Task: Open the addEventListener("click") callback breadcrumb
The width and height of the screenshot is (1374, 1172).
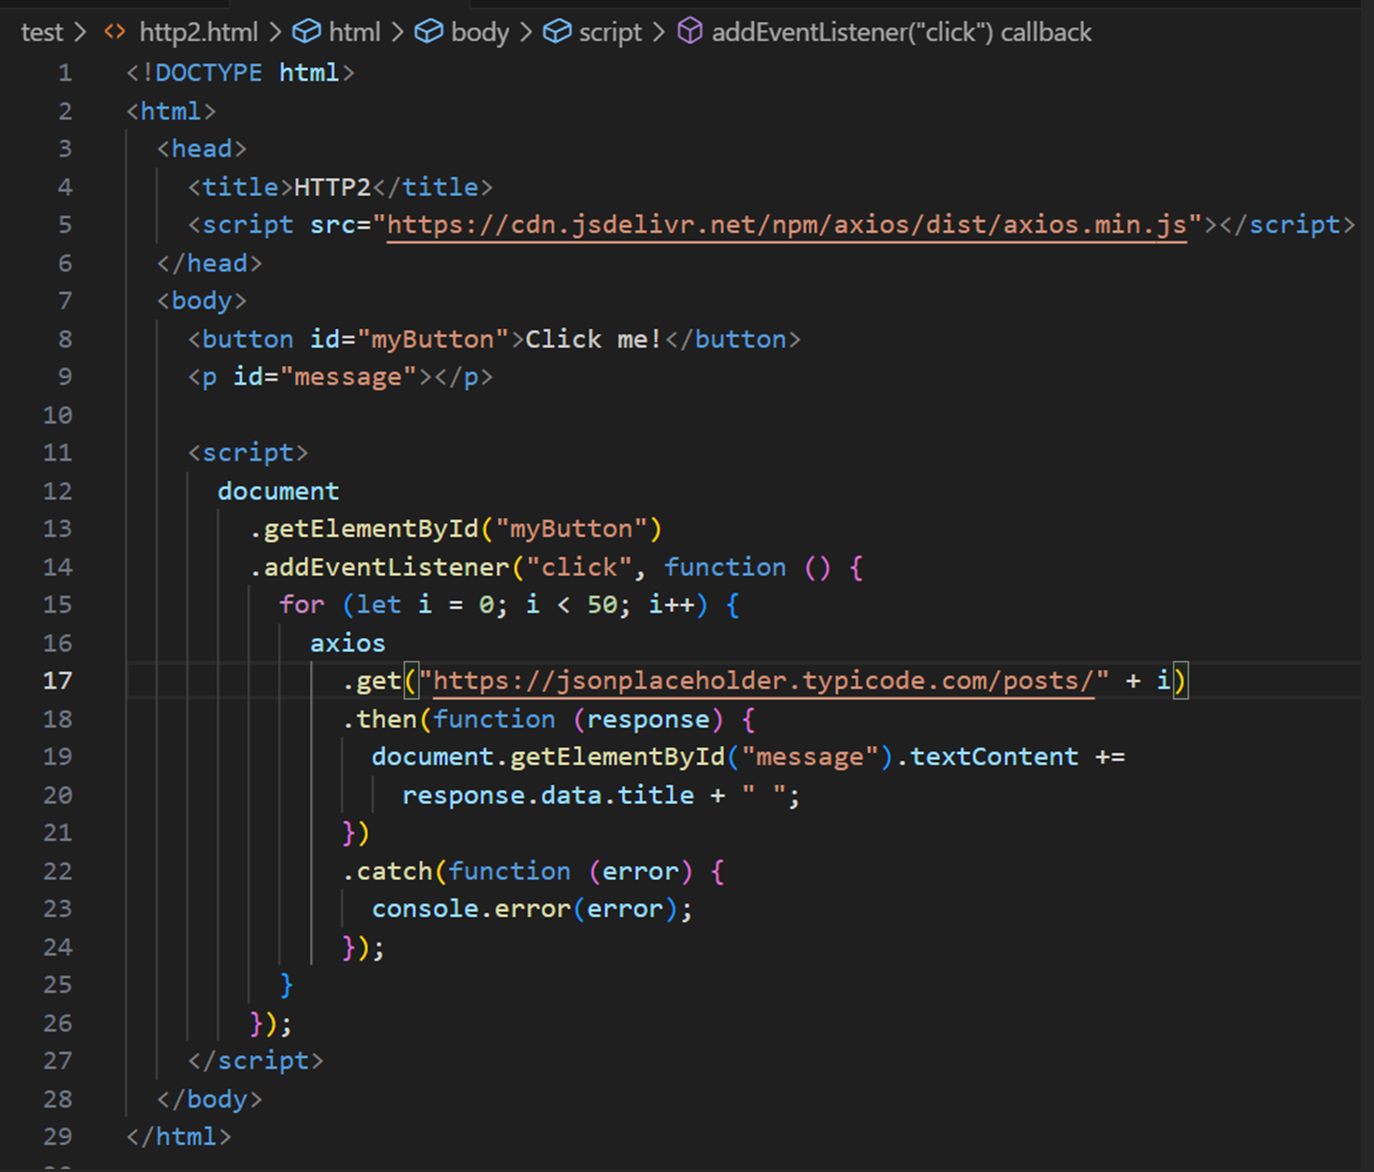Action: pos(901,32)
